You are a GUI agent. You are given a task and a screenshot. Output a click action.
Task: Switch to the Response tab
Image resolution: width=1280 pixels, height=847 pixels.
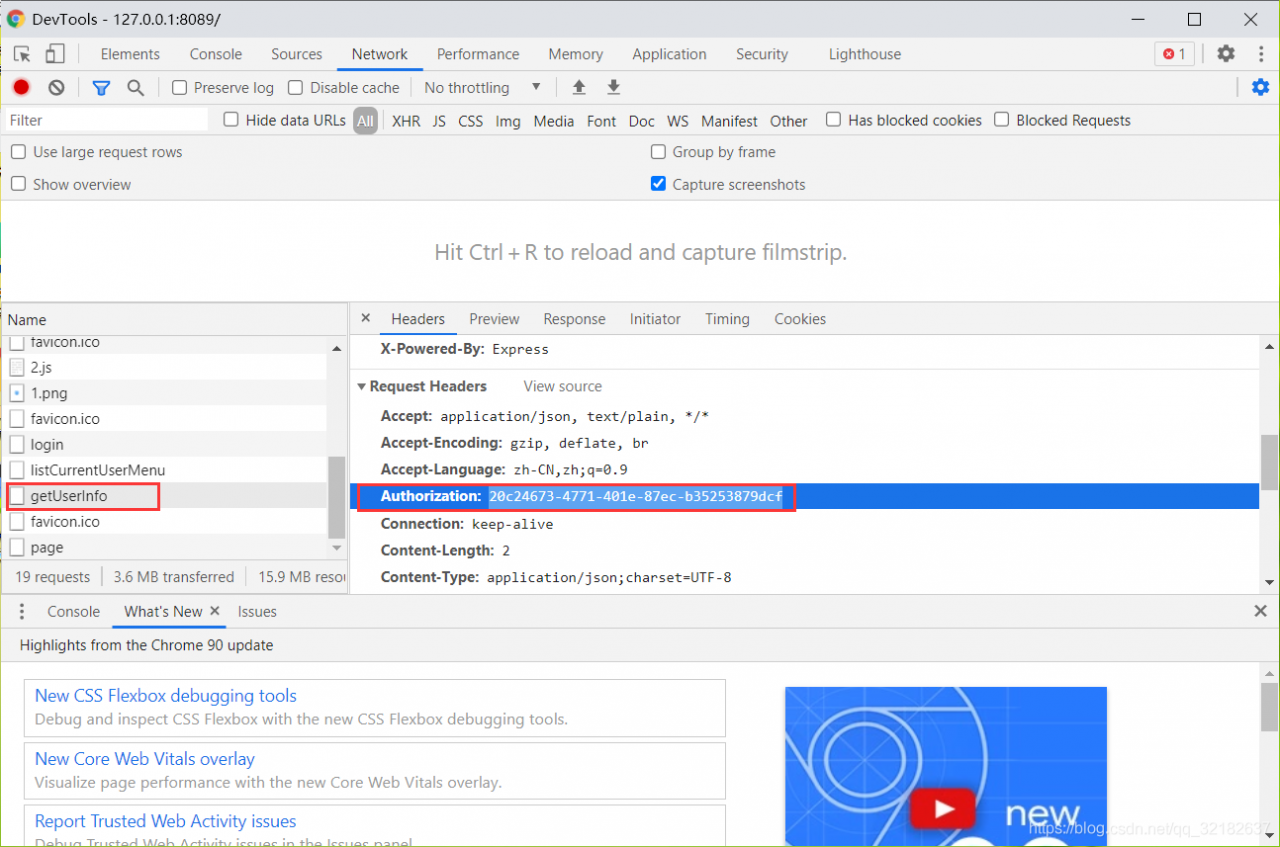point(574,319)
